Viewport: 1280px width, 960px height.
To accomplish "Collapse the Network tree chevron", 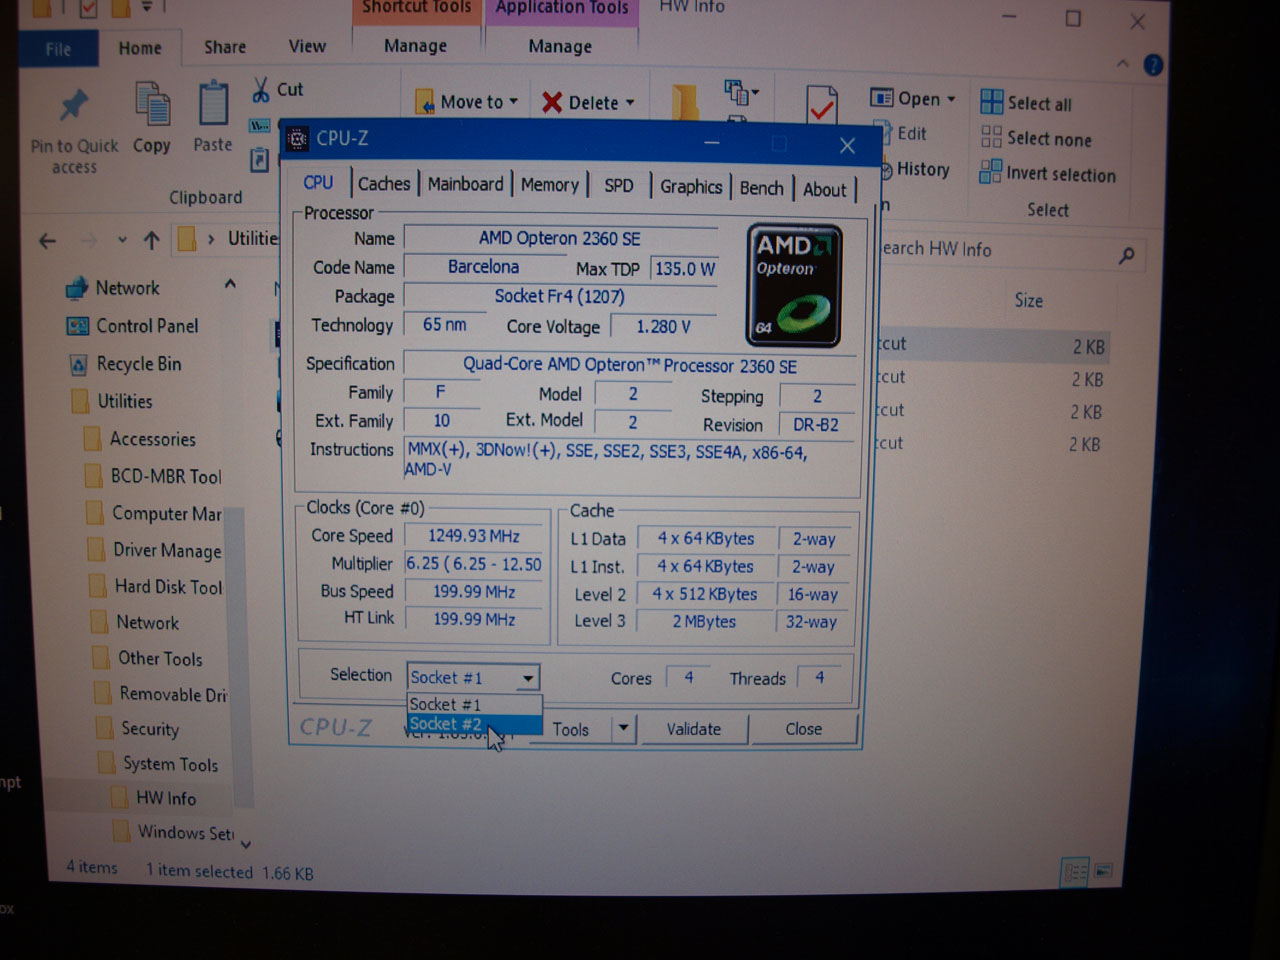I will (230, 285).
